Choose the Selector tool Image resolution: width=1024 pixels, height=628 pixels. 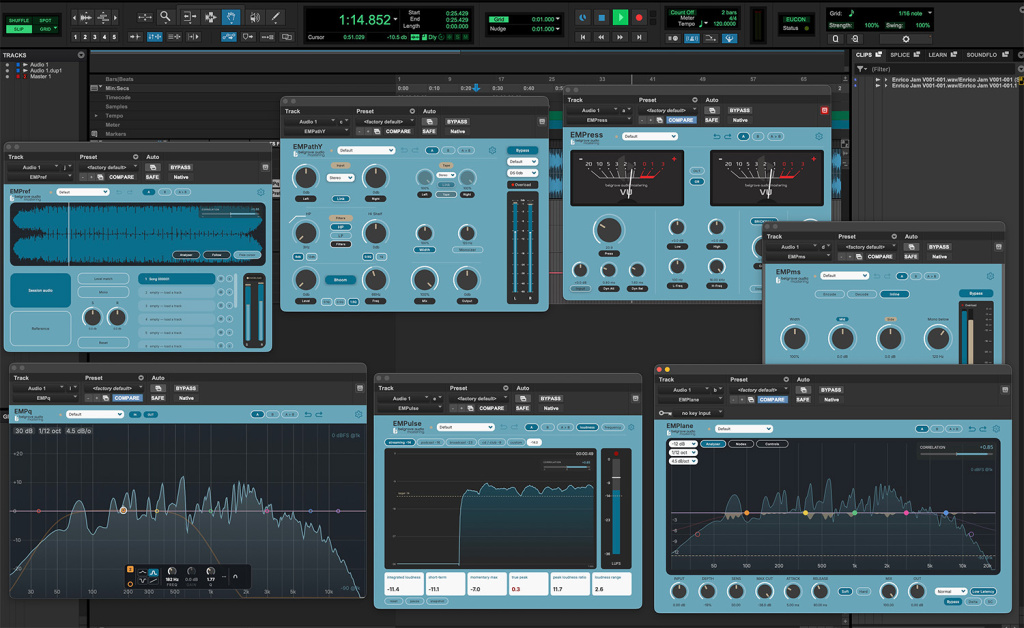point(210,17)
